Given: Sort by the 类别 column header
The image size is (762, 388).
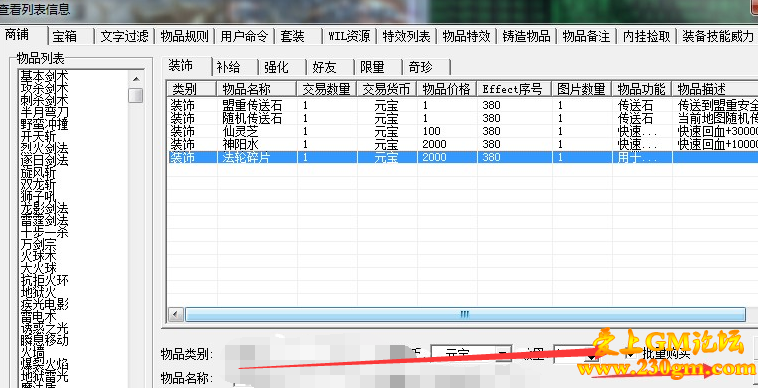Looking at the screenshot, I should click(x=191, y=89).
